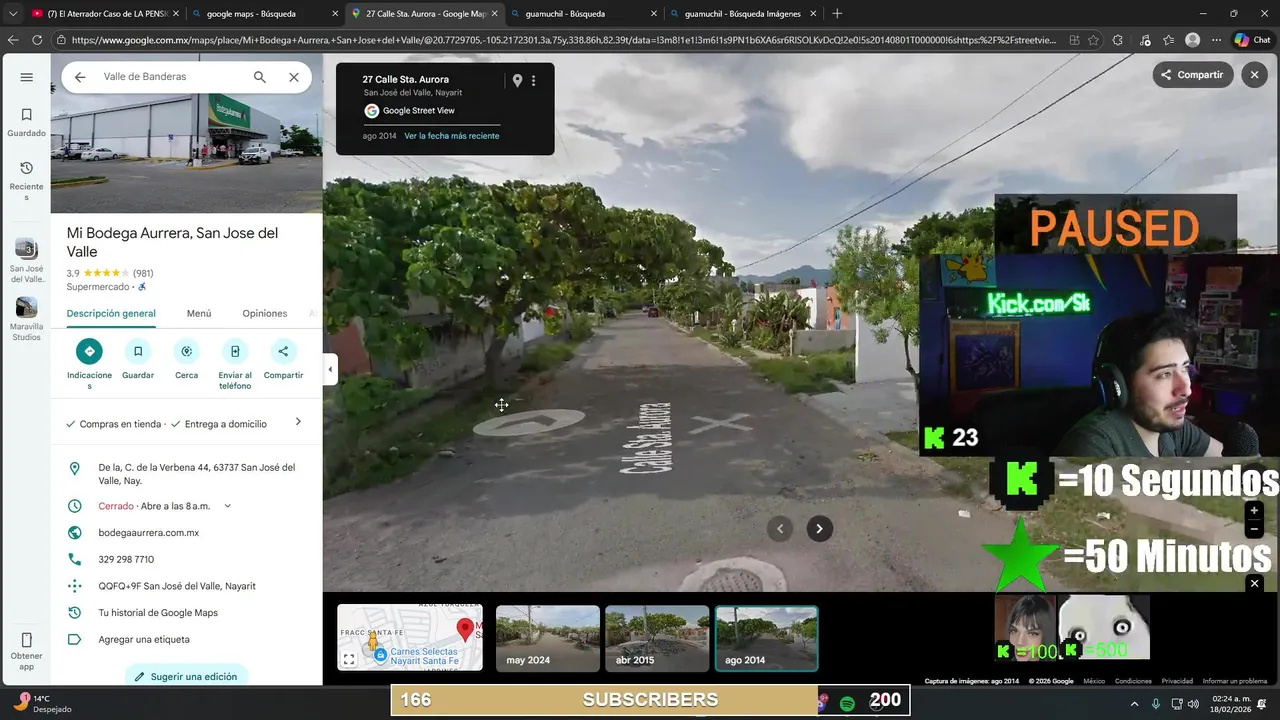Open Maravilla Studios recent item
Screen dimensions: 1280x720
click(27, 319)
